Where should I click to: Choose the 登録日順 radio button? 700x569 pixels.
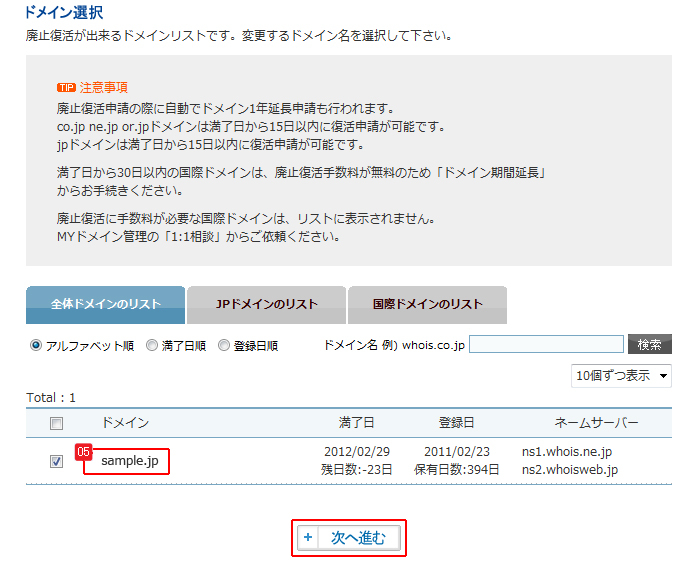tap(224, 346)
